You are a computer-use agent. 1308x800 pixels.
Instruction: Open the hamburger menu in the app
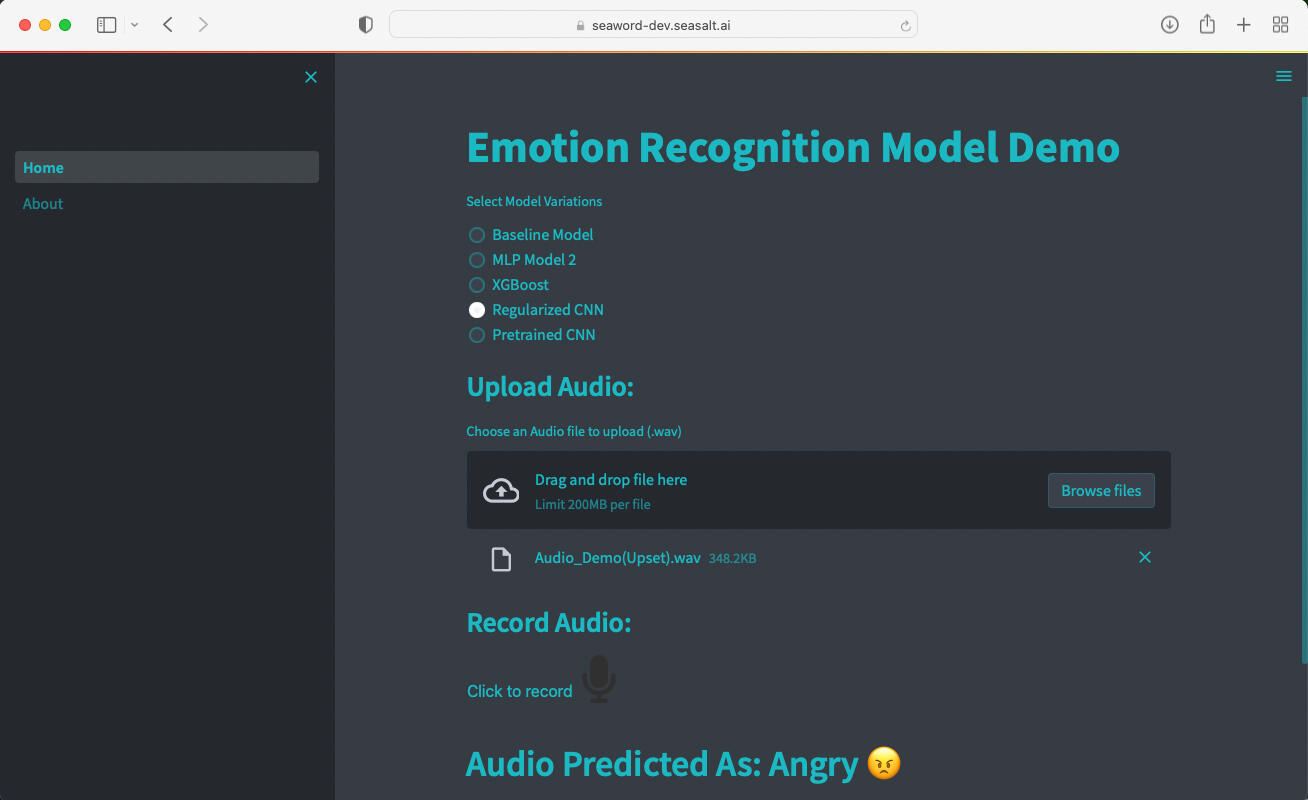click(x=1284, y=76)
